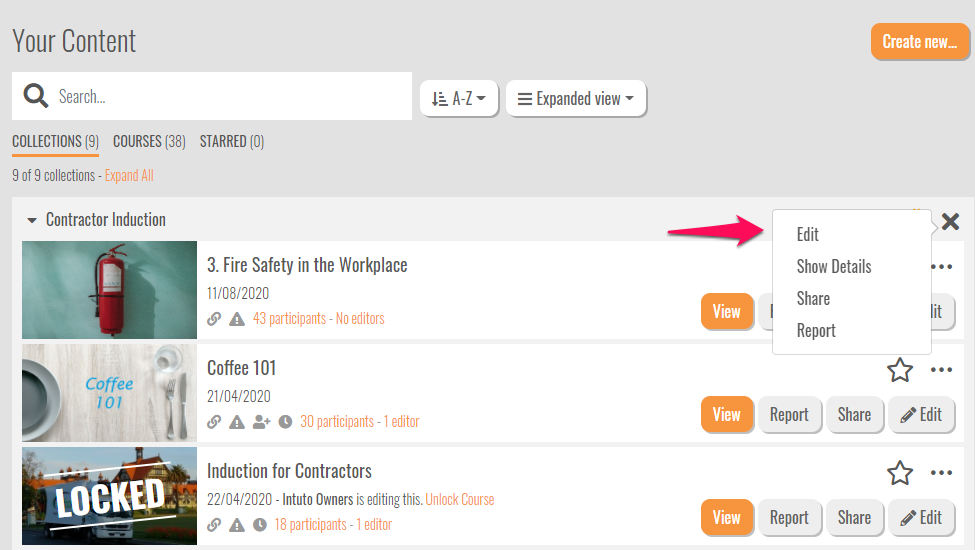The height and width of the screenshot is (550, 975).
Task: Star the Coffee 101 course
Action: tap(900, 371)
